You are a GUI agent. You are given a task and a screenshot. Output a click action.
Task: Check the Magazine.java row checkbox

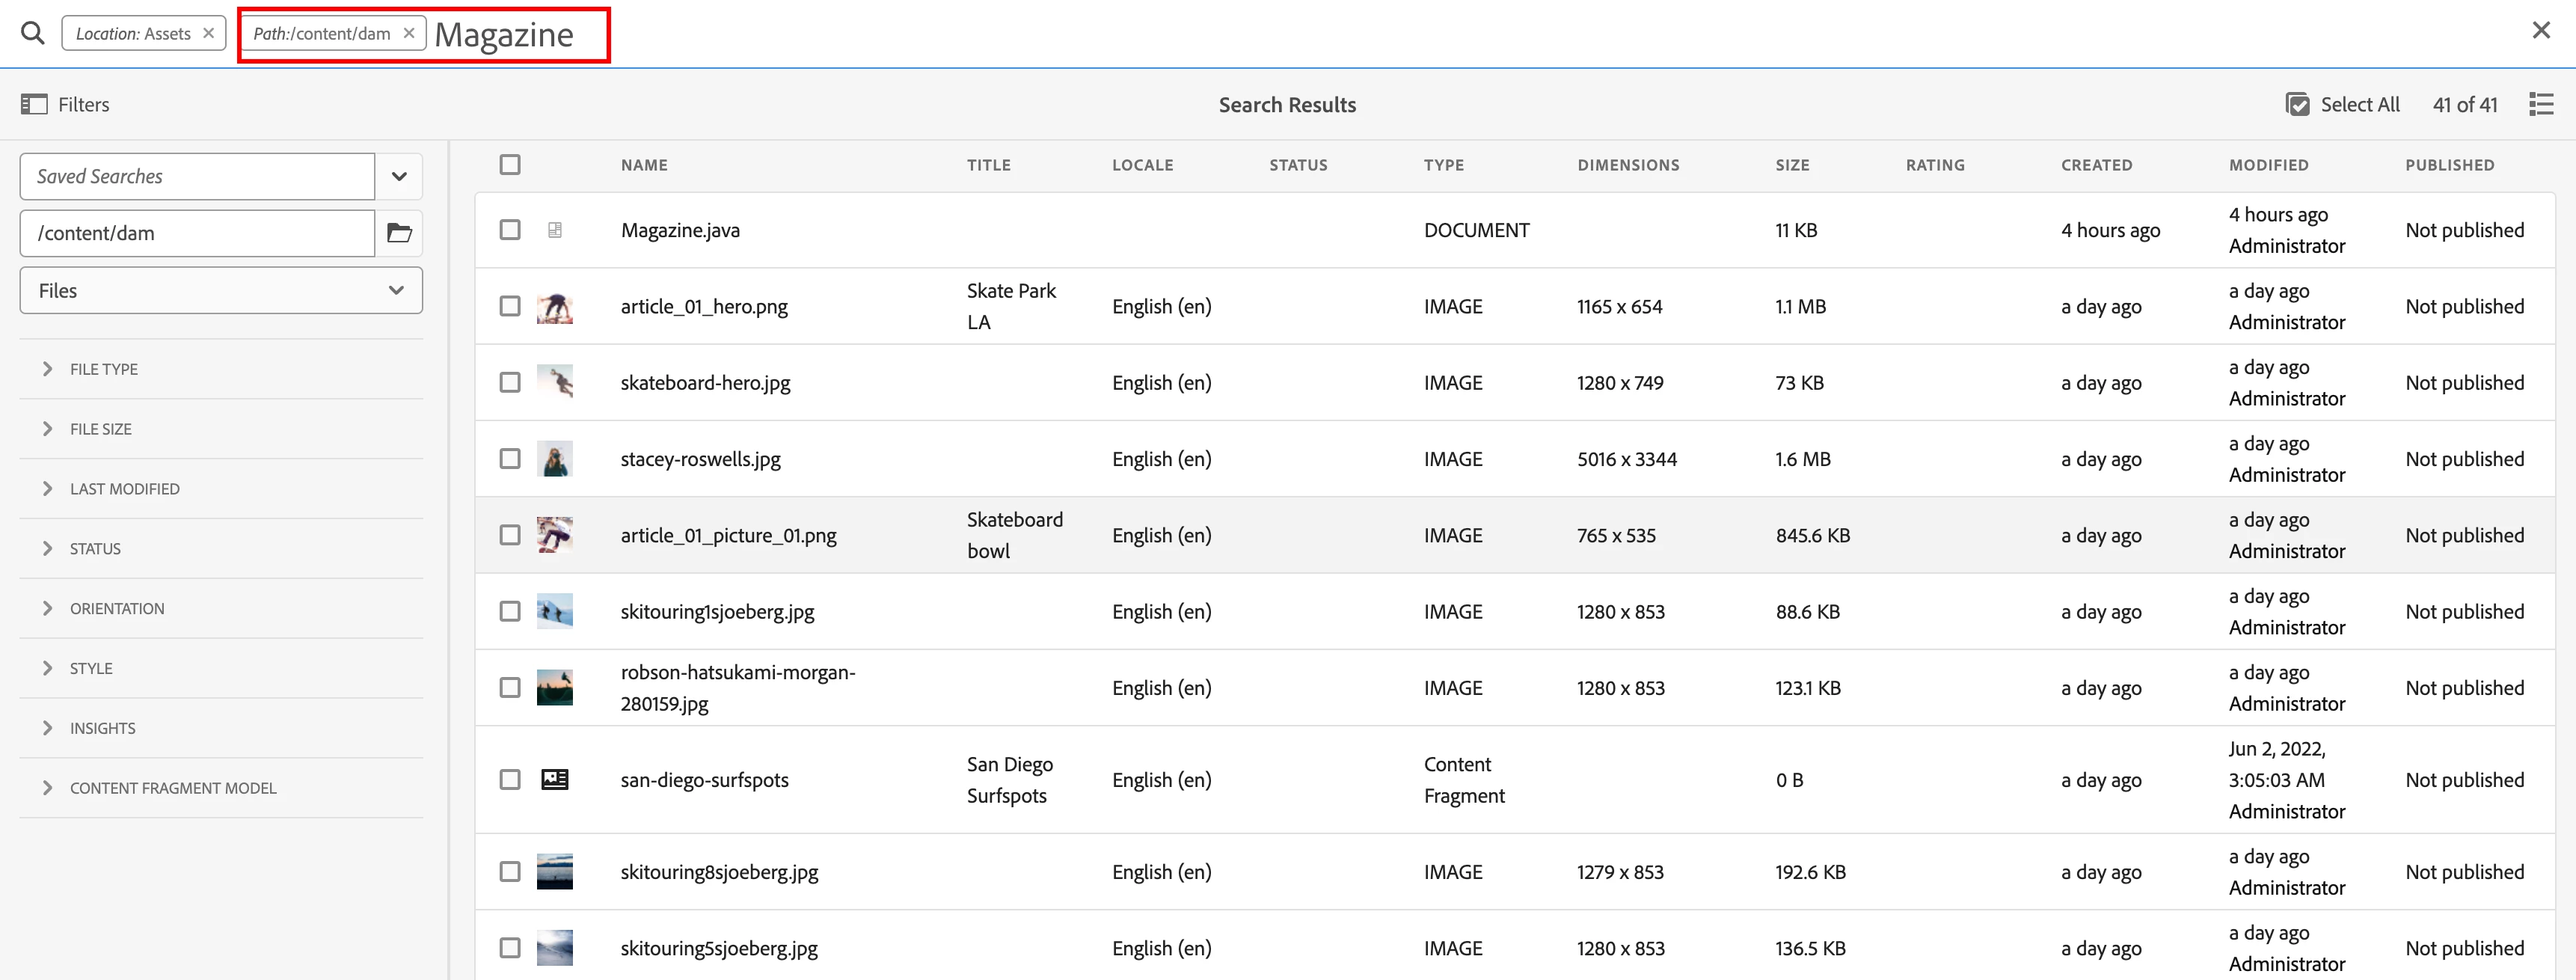(510, 230)
